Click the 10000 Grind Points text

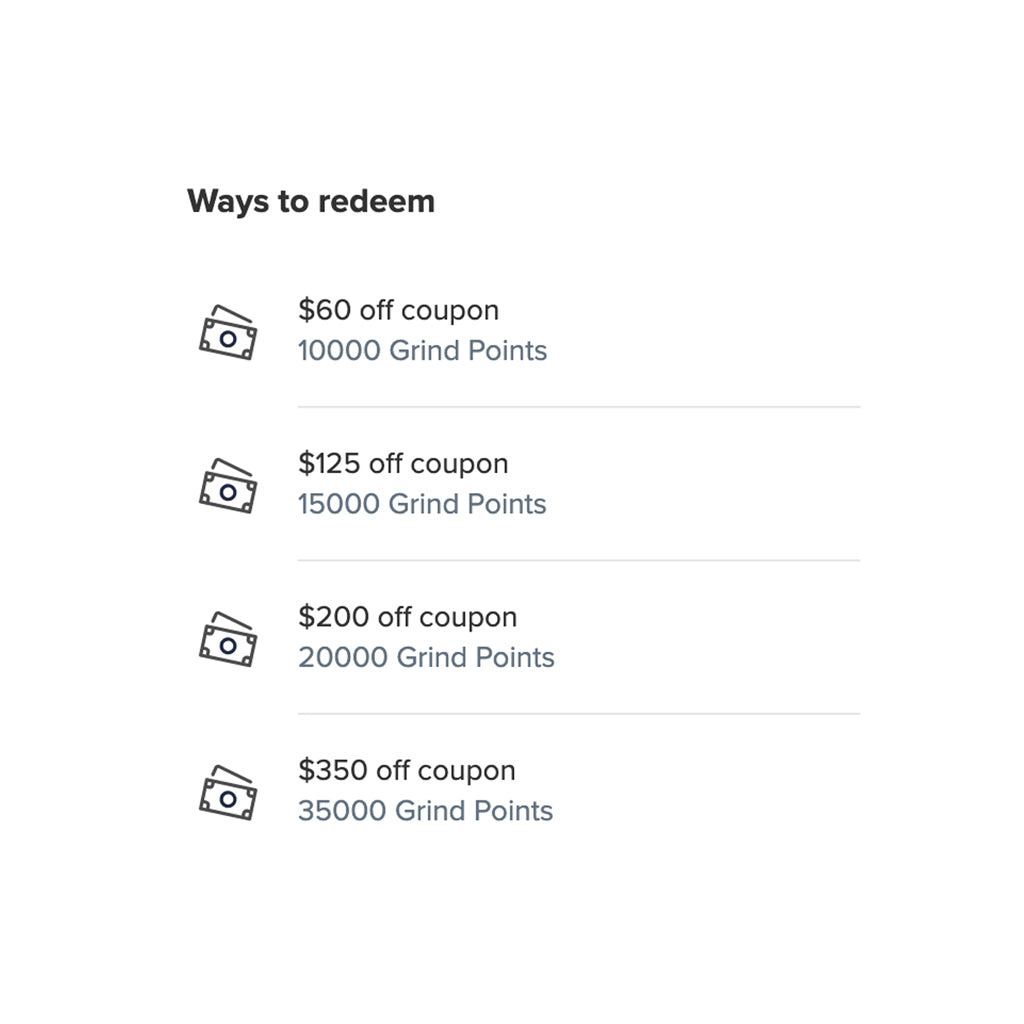point(423,351)
